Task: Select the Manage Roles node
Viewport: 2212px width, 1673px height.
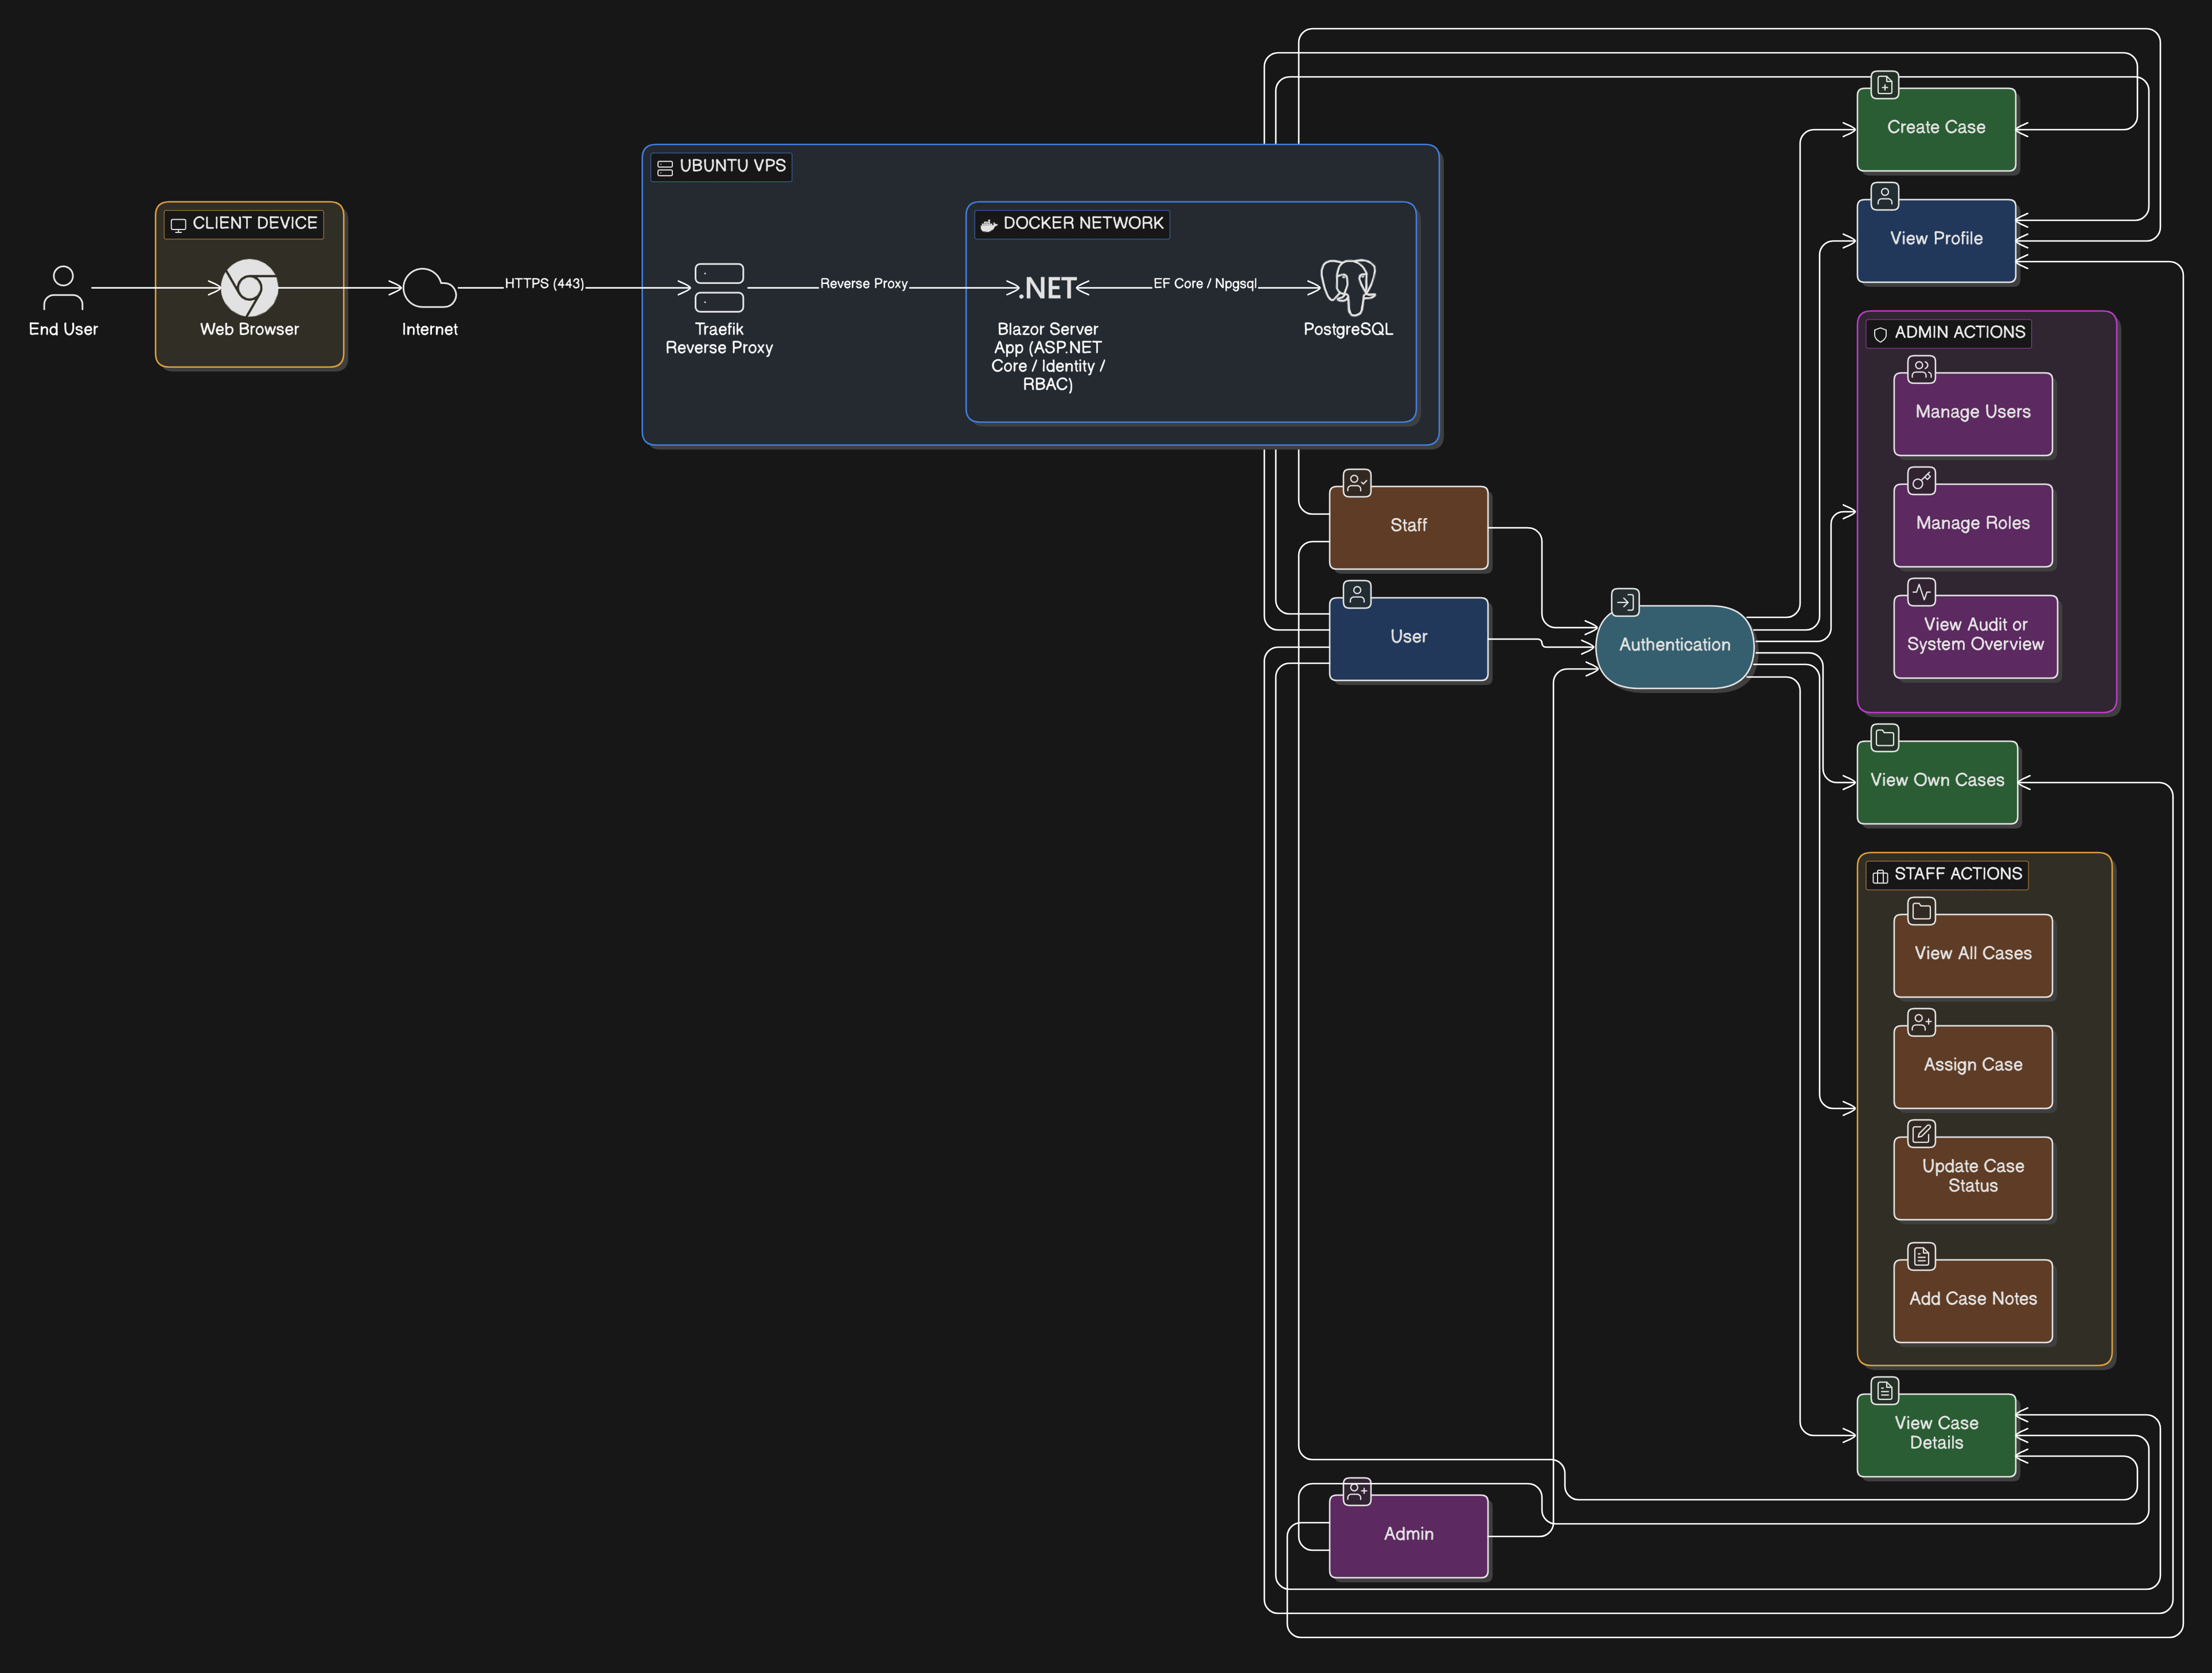Action: click(x=1973, y=525)
